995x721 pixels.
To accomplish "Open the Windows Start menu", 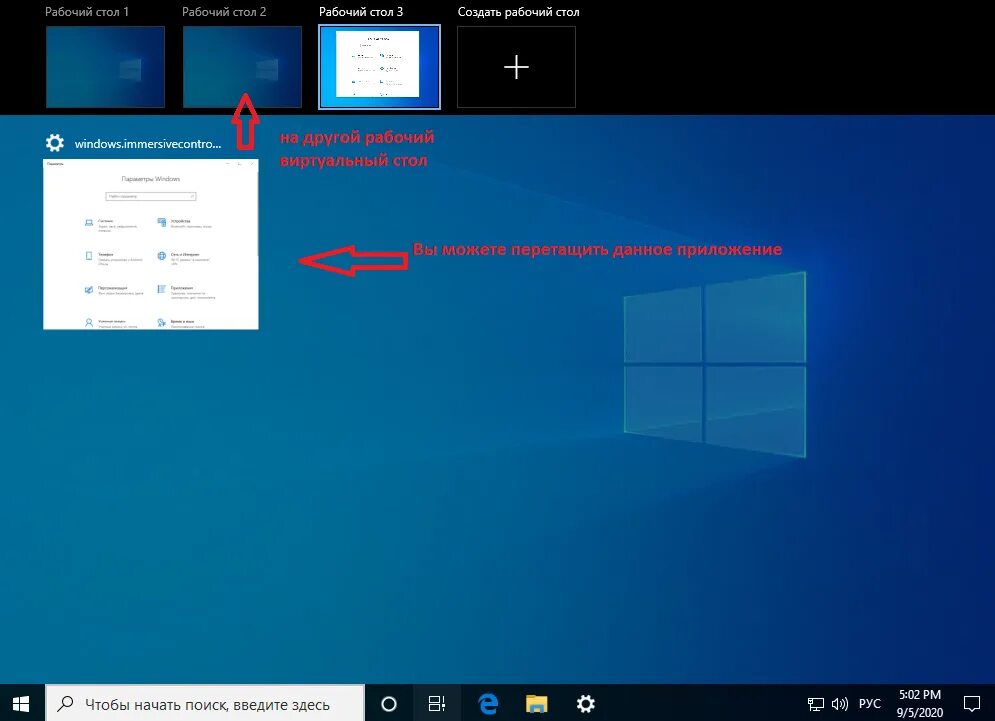I will (21, 703).
